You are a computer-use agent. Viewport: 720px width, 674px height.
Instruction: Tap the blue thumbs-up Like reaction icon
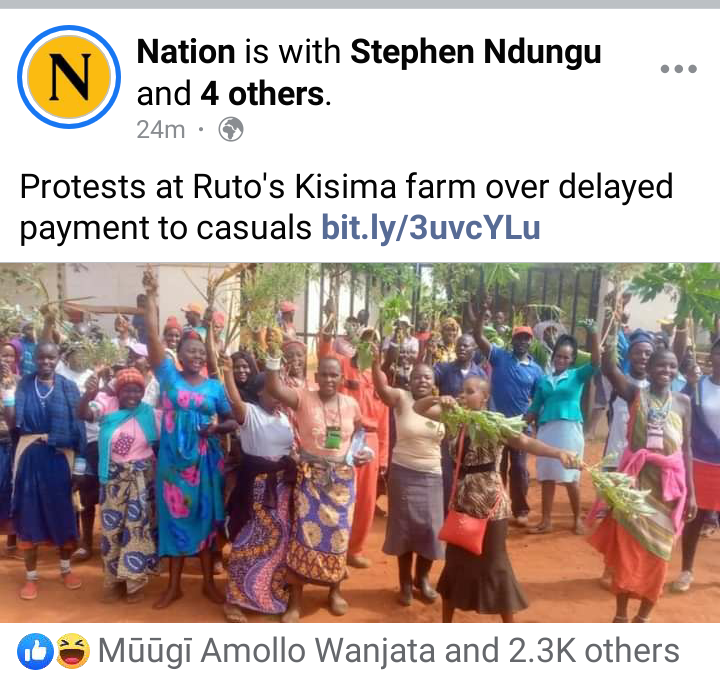point(35,651)
